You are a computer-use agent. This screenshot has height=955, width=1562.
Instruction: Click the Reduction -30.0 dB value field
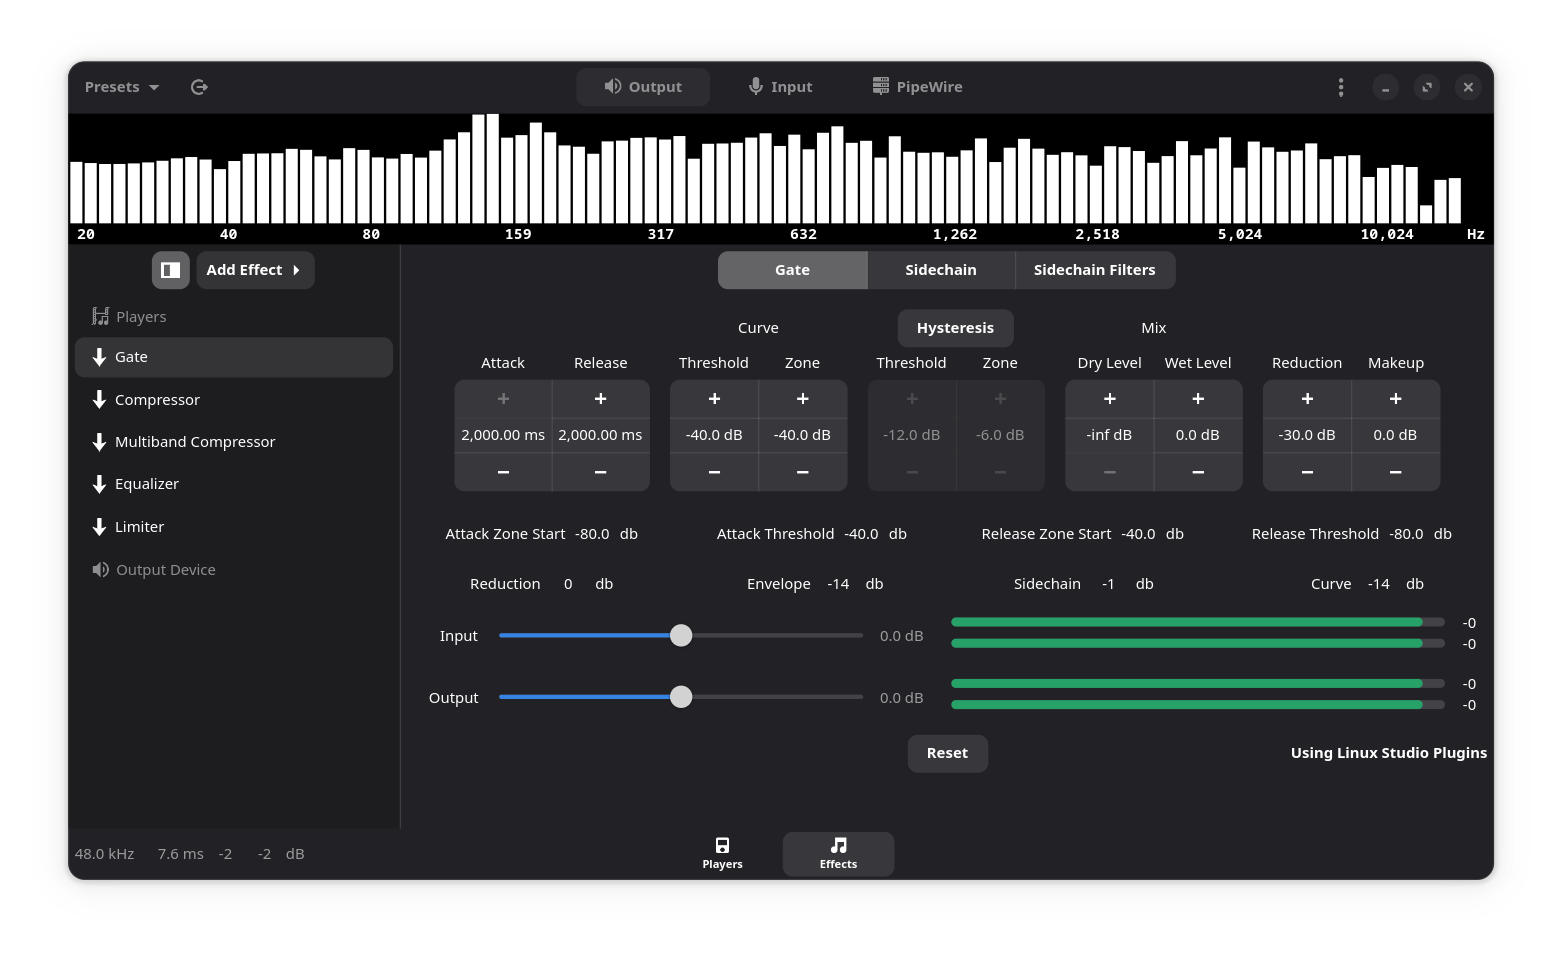coord(1307,435)
